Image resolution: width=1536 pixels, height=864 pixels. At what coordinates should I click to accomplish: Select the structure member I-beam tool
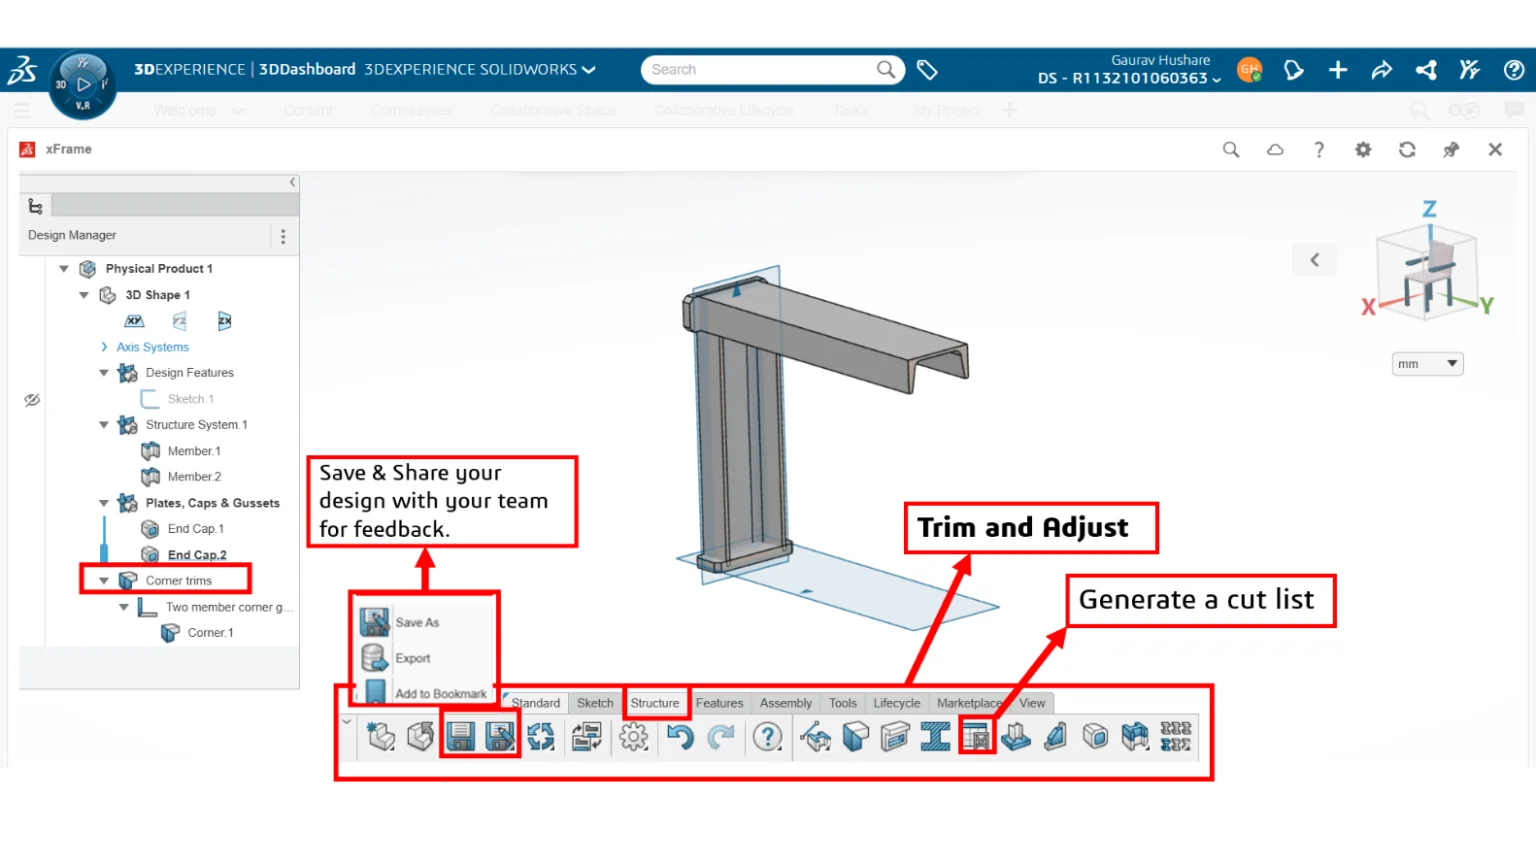tap(935, 737)
